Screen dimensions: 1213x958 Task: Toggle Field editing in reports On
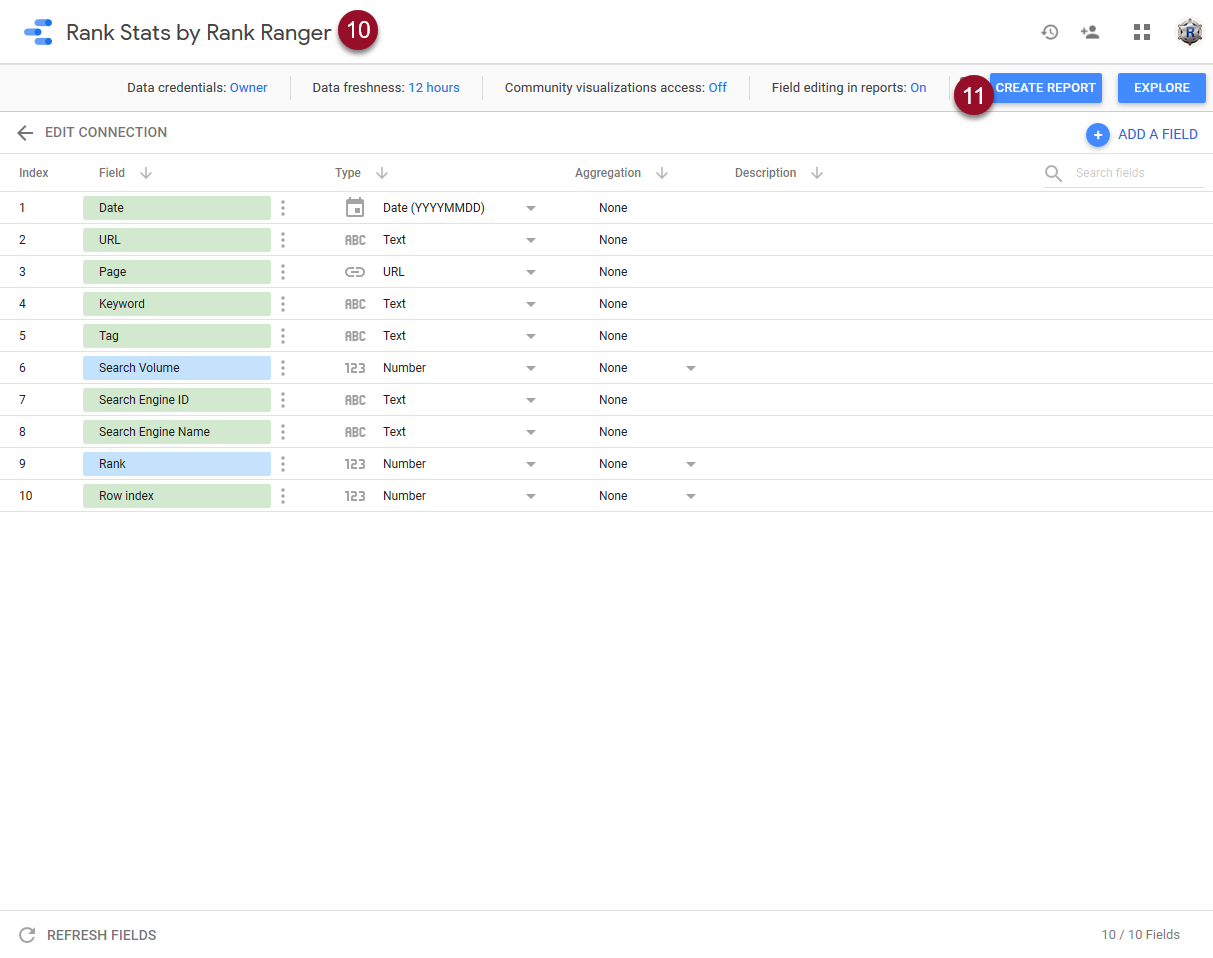pos(917,88)
